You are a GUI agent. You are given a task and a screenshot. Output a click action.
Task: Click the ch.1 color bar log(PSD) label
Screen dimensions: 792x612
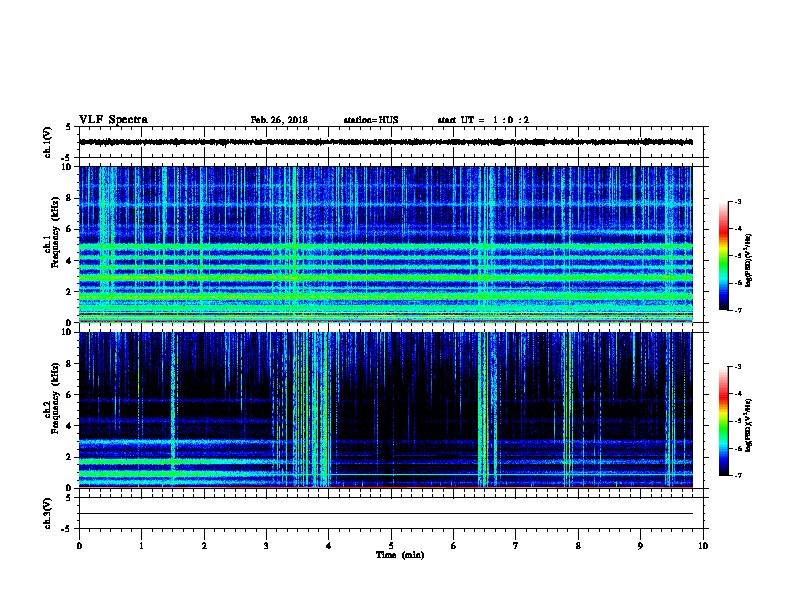(x=749, y=260)
